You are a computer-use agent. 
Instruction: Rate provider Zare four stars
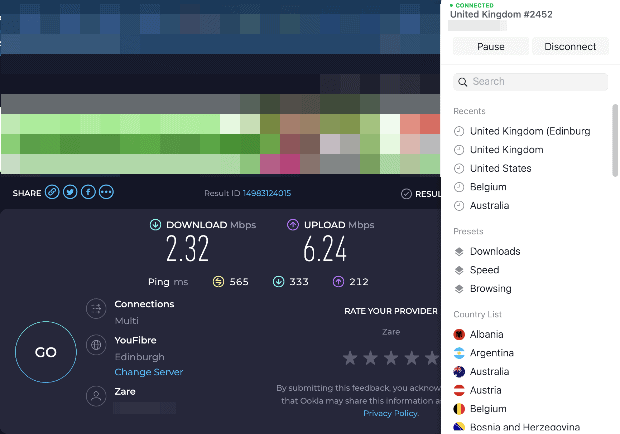(412, 358)
